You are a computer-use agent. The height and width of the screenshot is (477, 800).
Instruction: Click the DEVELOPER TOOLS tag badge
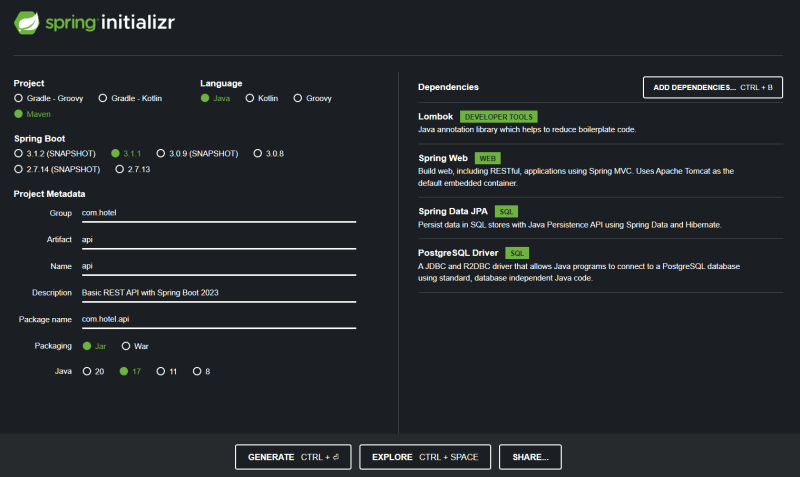[x=498, y=117]
